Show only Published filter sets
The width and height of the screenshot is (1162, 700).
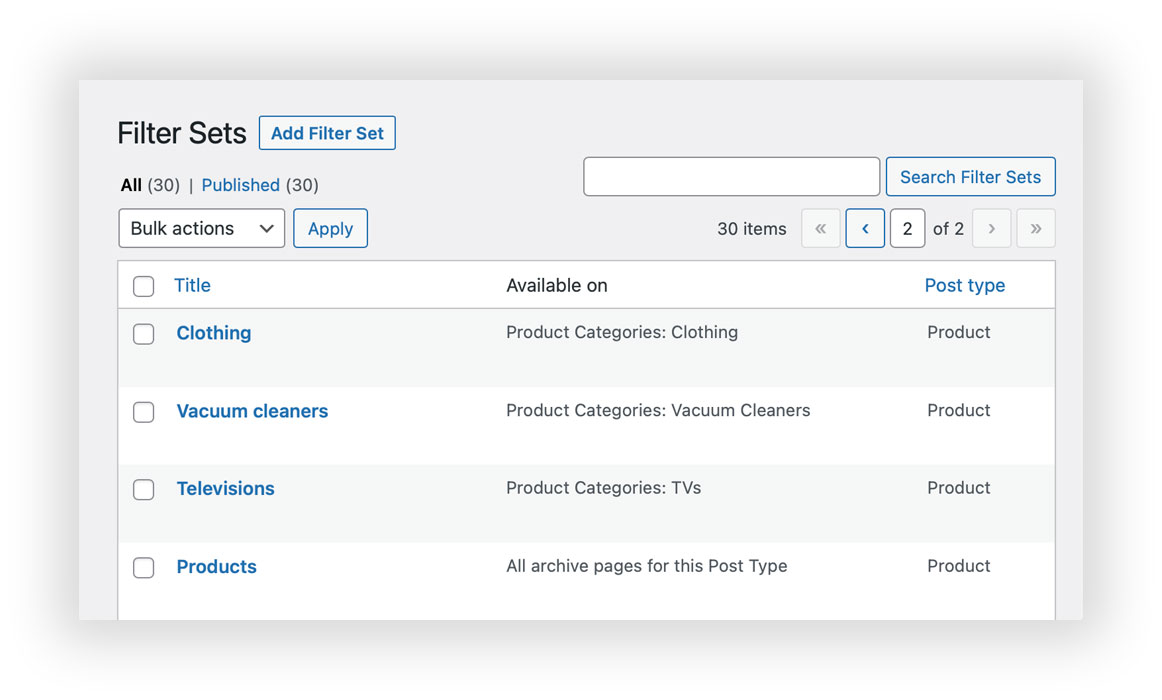point(241,185)
